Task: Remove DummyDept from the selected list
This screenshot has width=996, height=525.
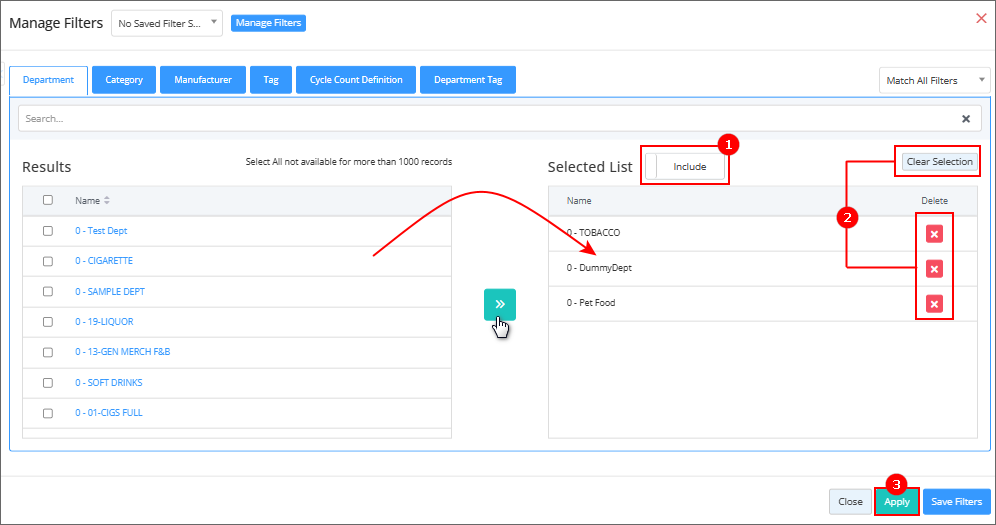Action: [x=934, y=269]
